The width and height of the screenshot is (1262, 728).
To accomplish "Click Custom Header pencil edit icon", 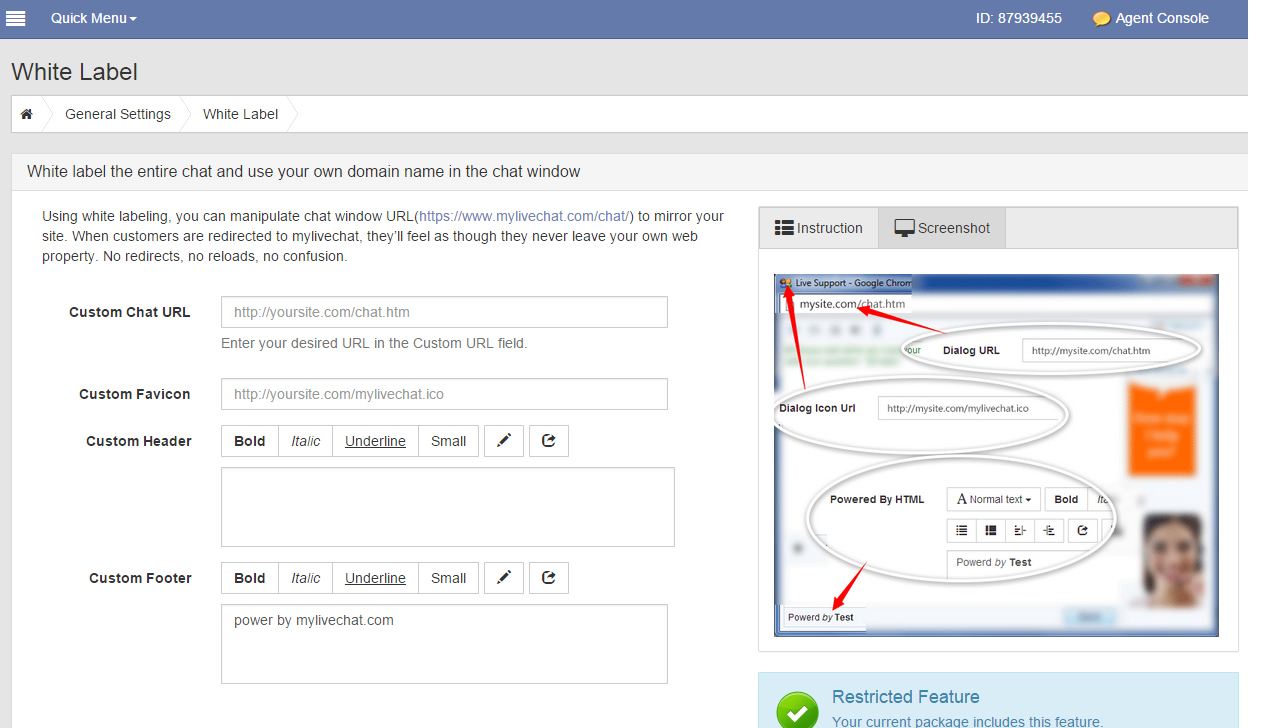I will 504,441.
